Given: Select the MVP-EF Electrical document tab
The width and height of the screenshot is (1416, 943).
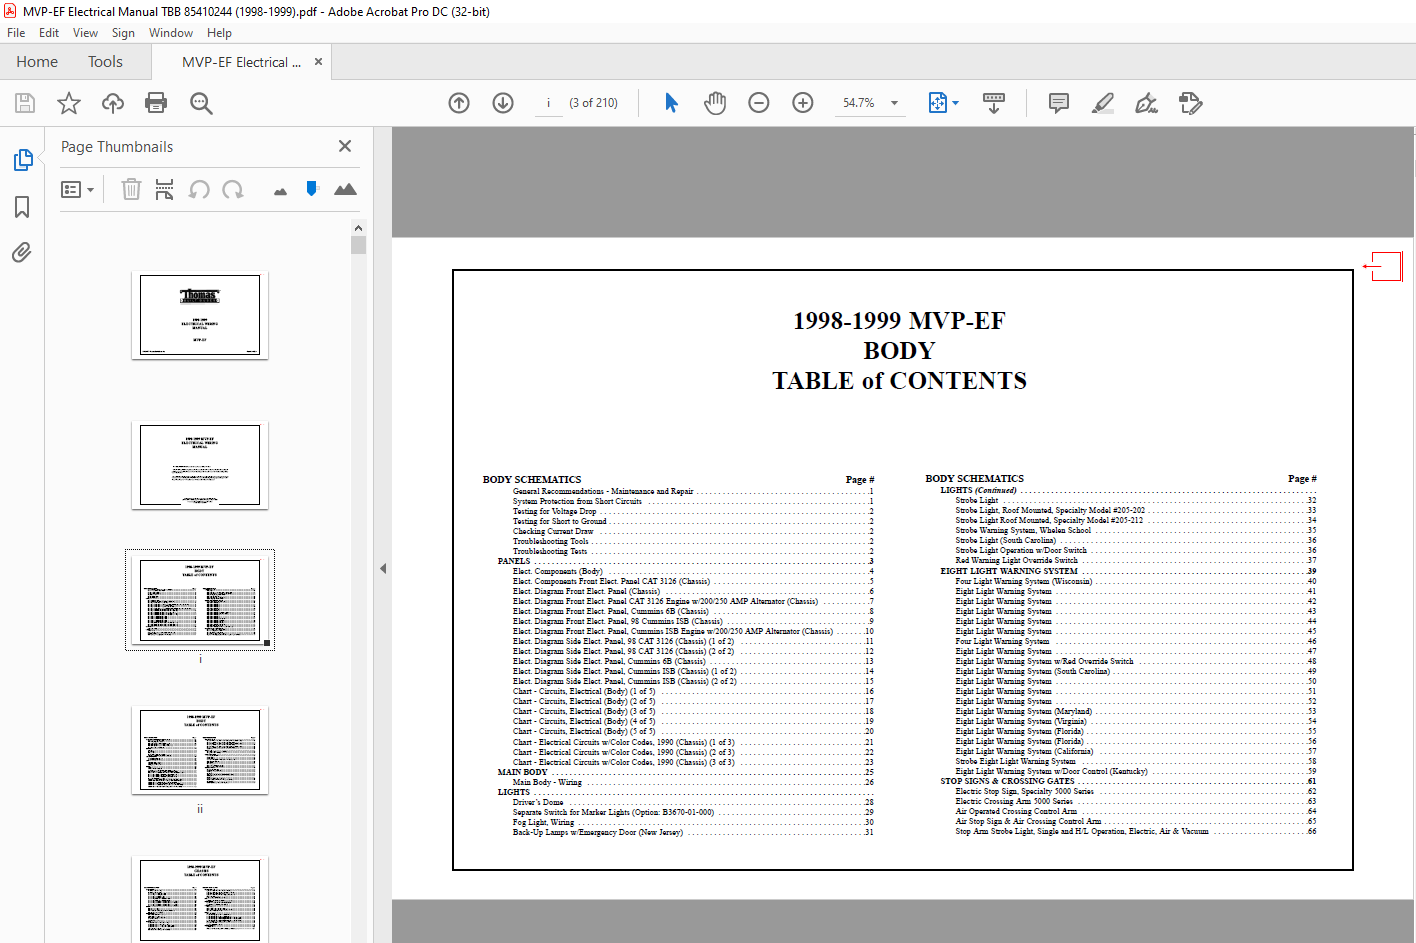Looking at the screenshot, I should pos(241,62).
